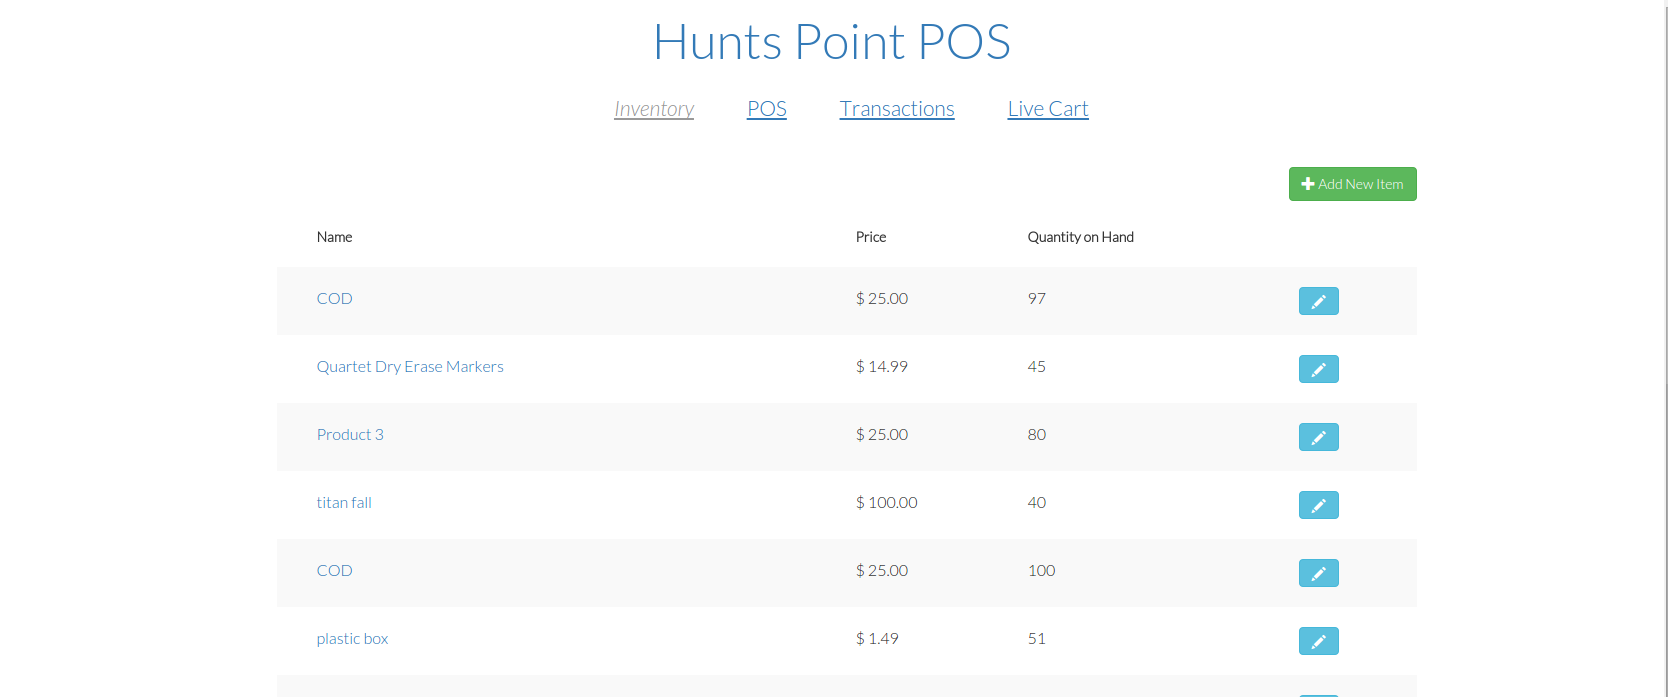Open the Inventory tab
The height and width of the screenshot is (697, 1668).
coord(654,109)
